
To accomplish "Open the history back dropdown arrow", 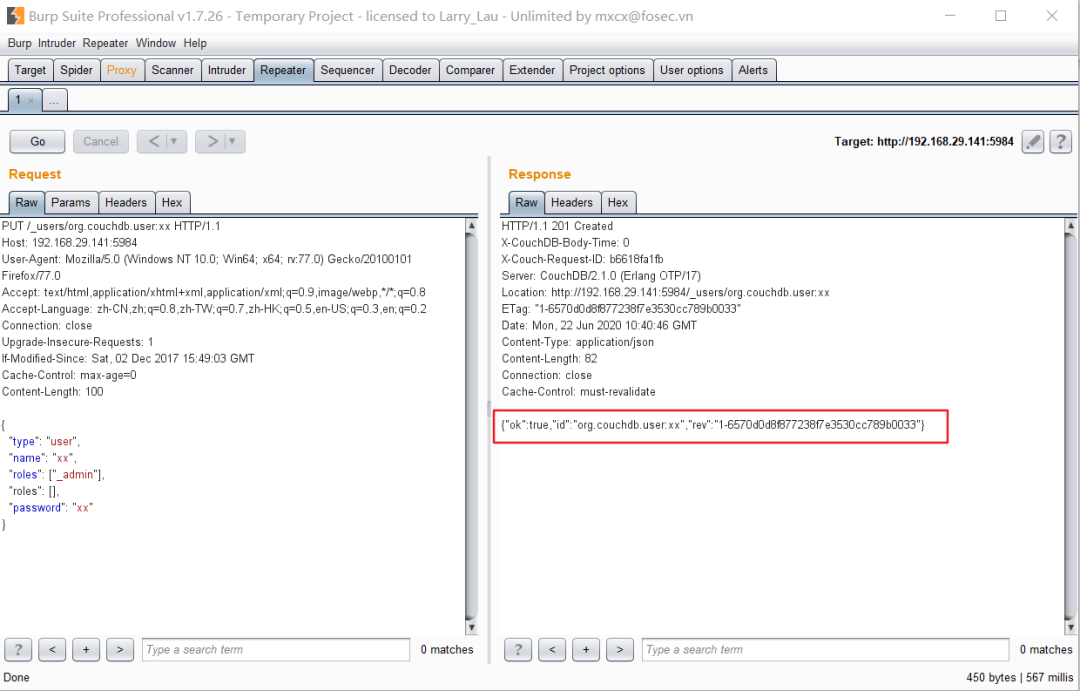I will point(174,141).
